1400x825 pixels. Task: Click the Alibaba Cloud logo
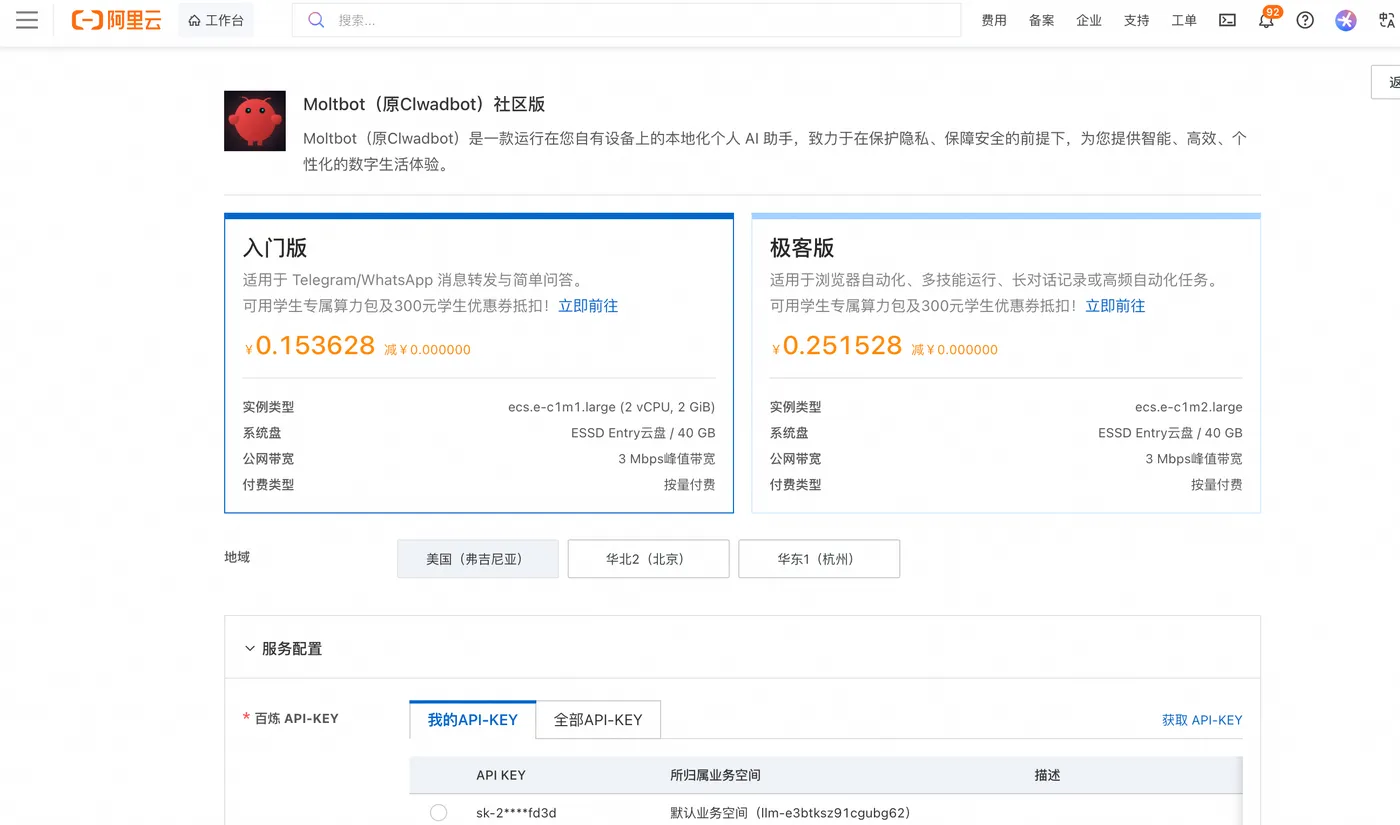pyautogui.click(x=116, y=20)
